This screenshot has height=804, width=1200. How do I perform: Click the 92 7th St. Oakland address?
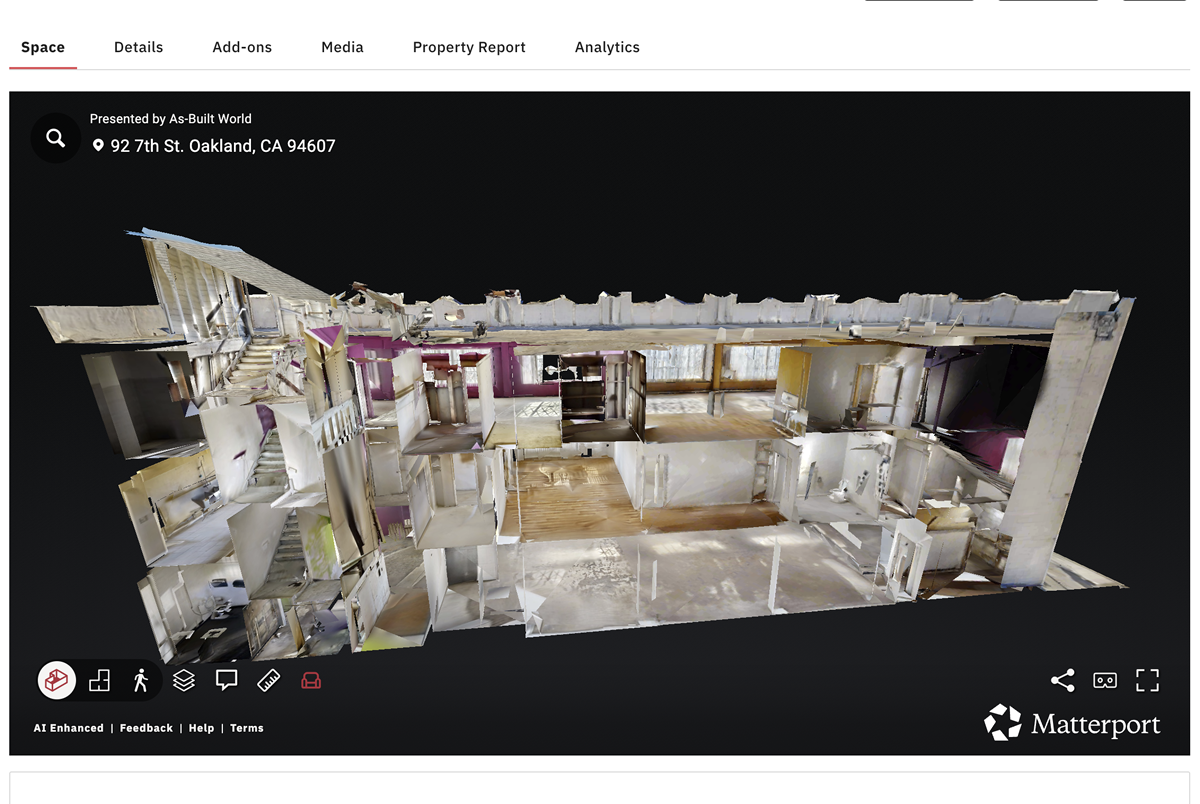click(222, 146)
